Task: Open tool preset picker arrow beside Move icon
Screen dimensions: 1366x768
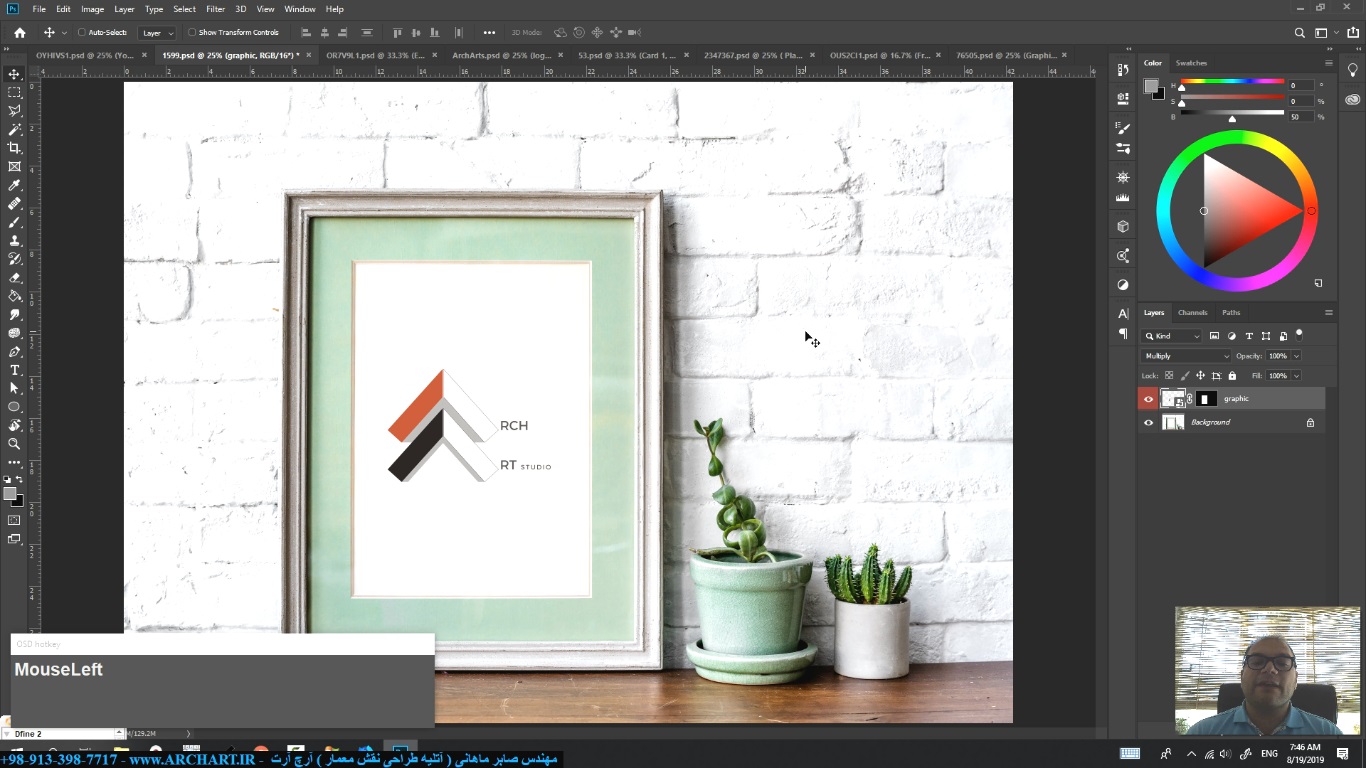Action: [x=64, y=33]
